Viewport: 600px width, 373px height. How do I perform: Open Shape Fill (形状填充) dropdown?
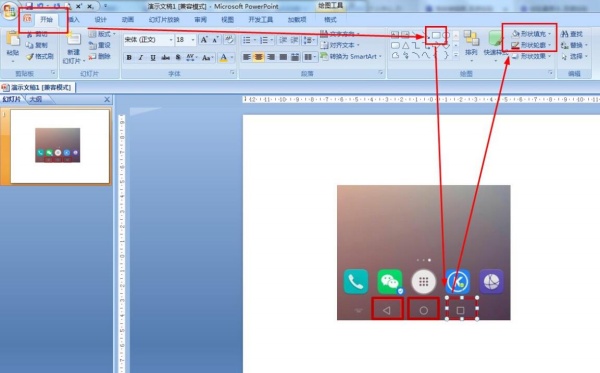coord(532,34)
